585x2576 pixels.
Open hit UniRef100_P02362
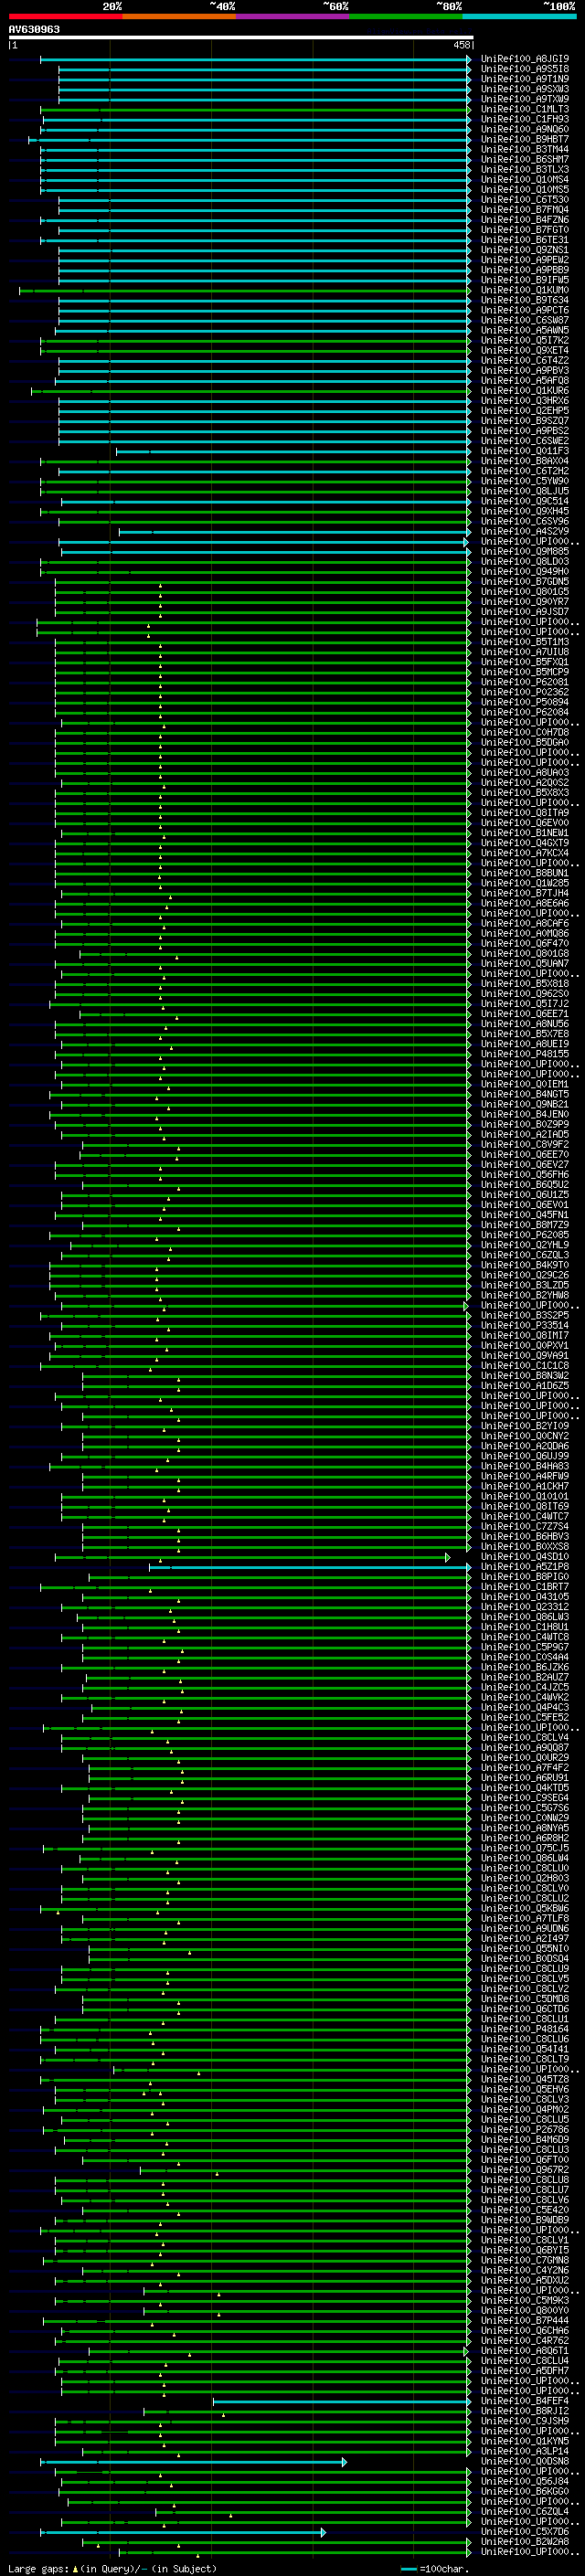point(525,693)
